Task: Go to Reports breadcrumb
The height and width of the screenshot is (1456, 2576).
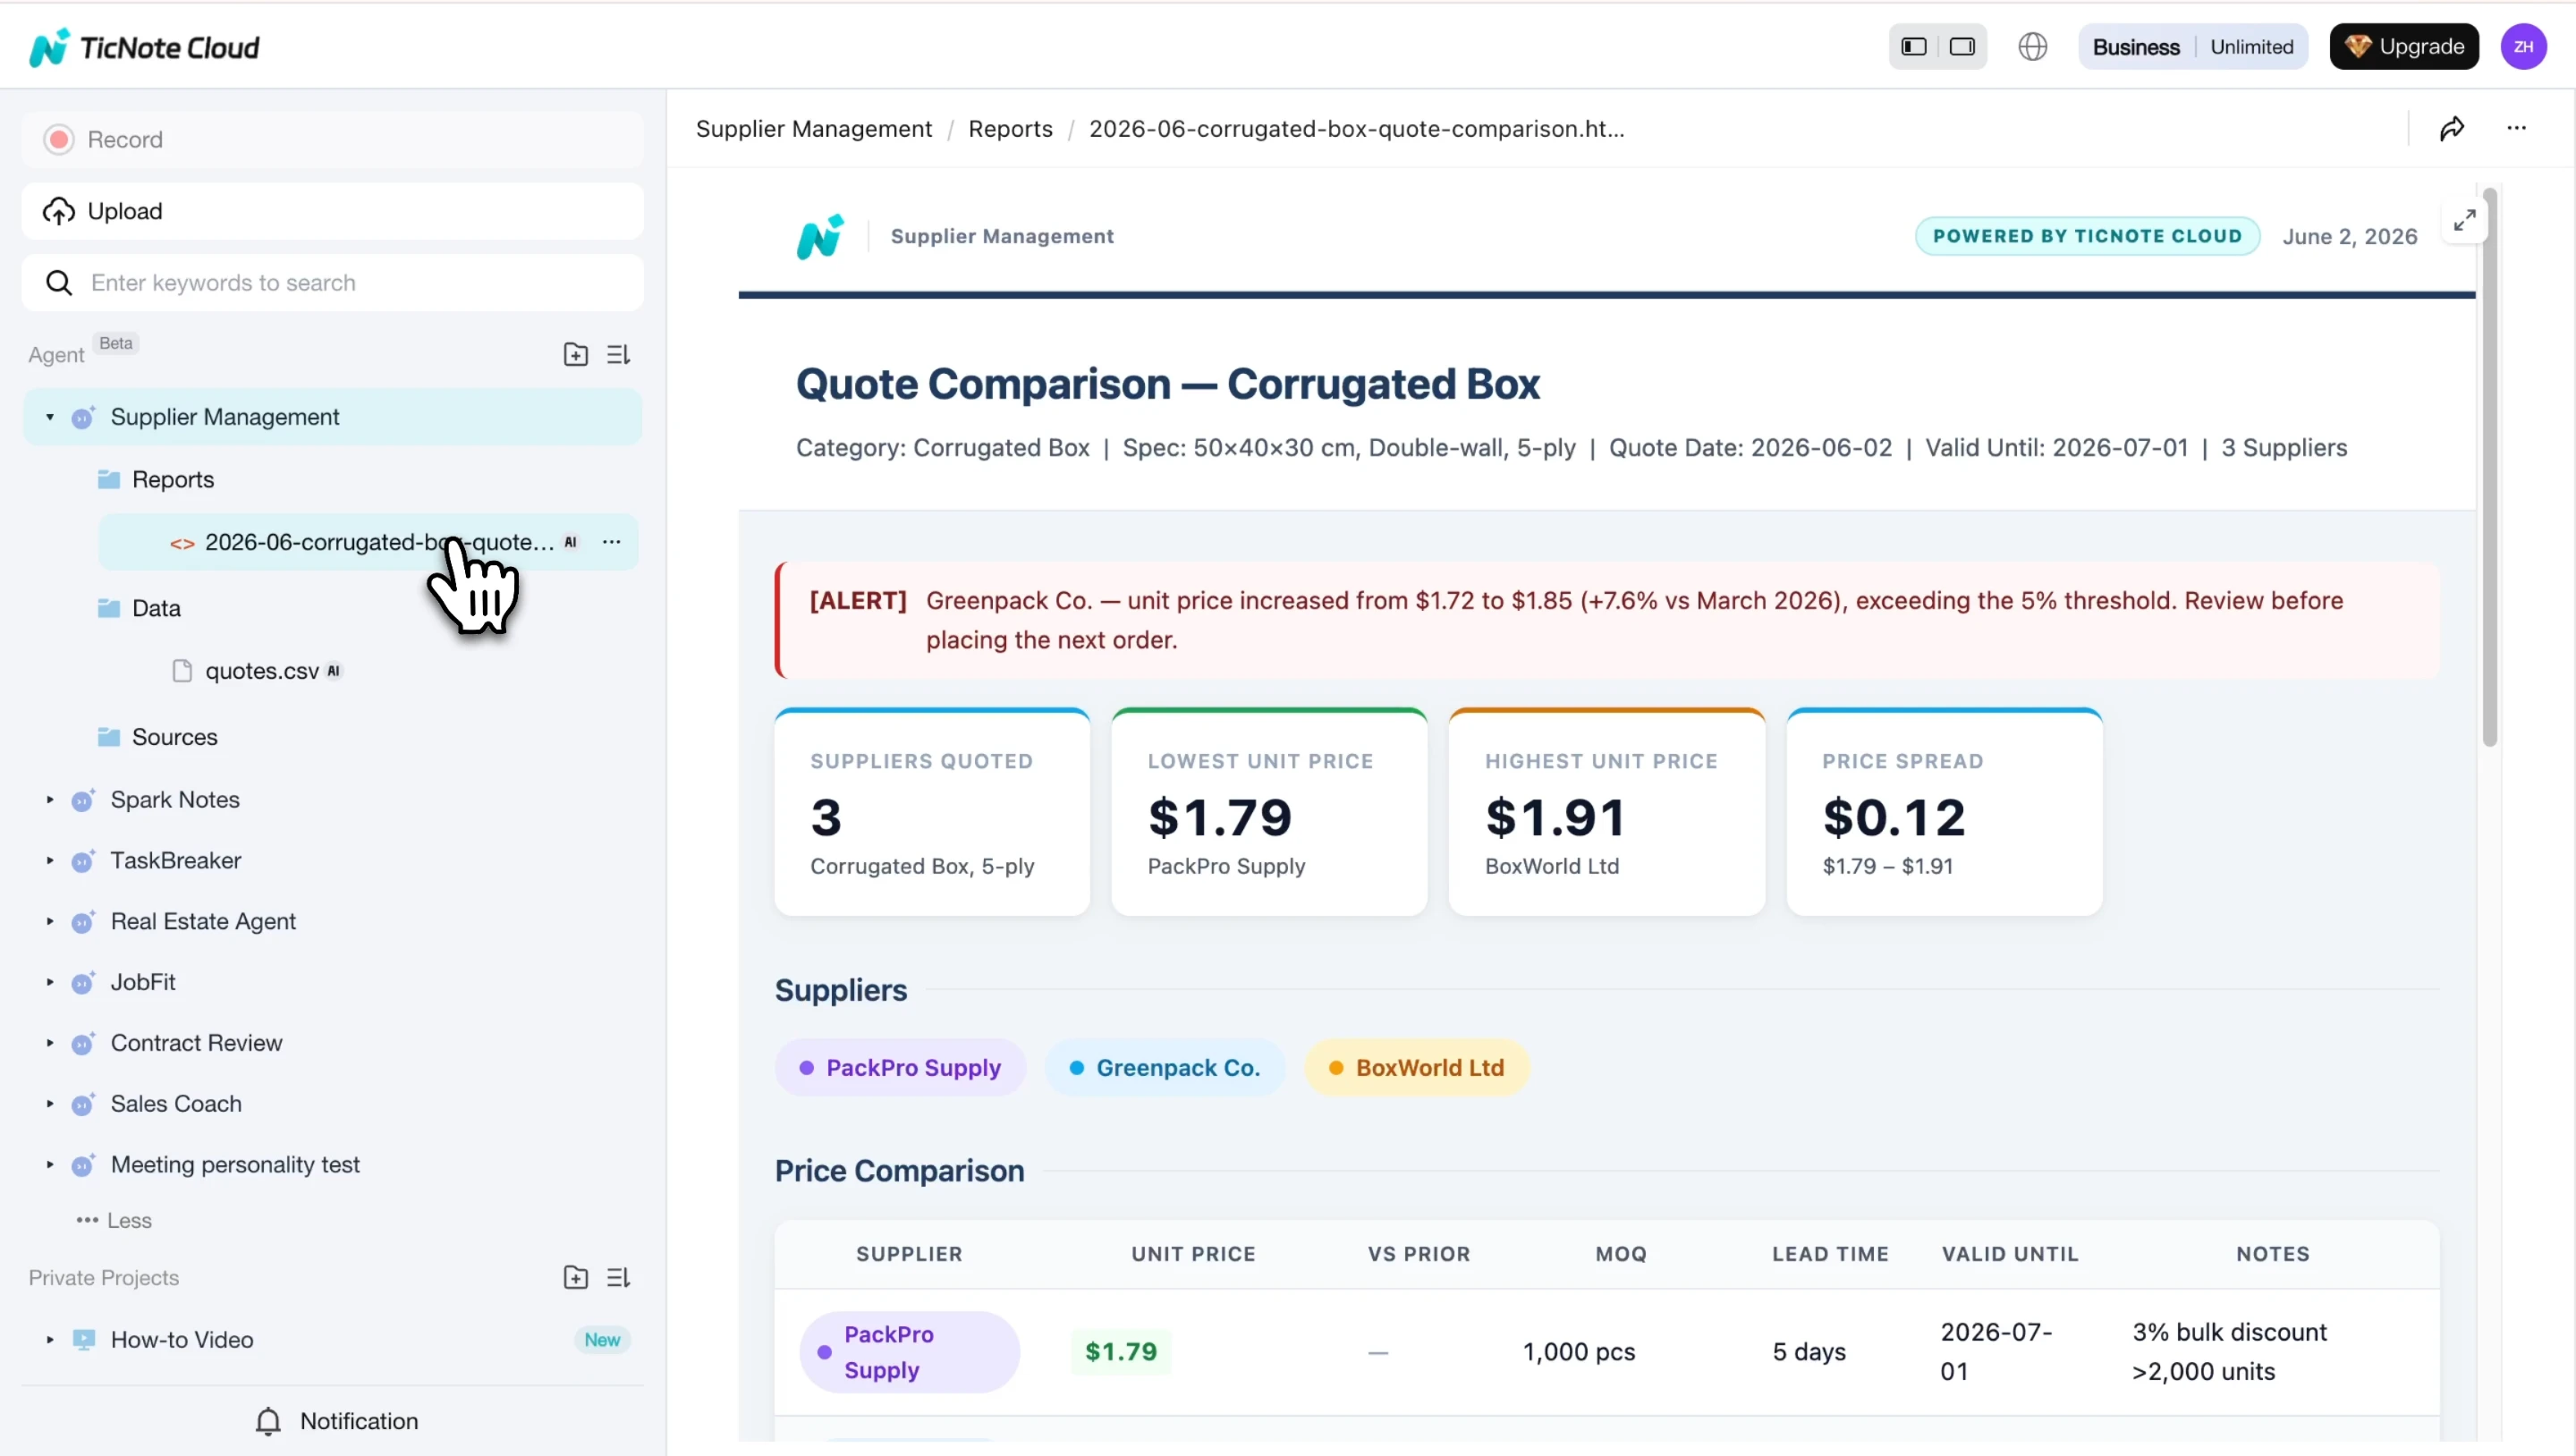Action: [1010, 129]
